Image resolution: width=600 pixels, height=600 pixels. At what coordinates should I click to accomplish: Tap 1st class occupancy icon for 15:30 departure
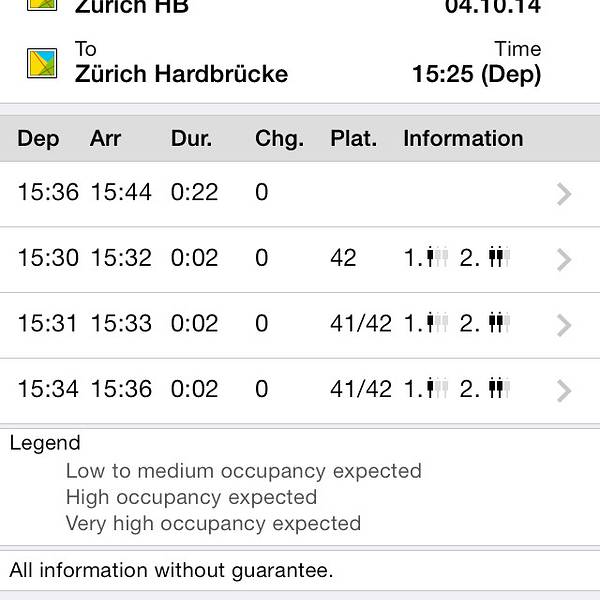pyautogui.click(x=436, y=258)
